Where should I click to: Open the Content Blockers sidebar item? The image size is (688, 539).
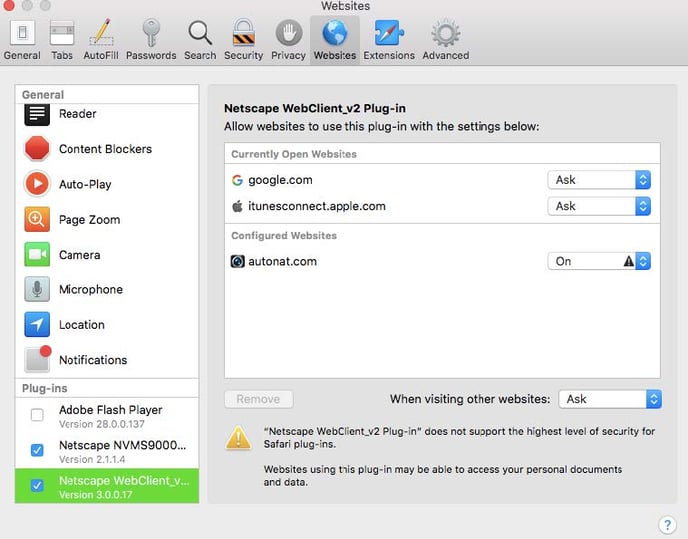tap(104, 149)
